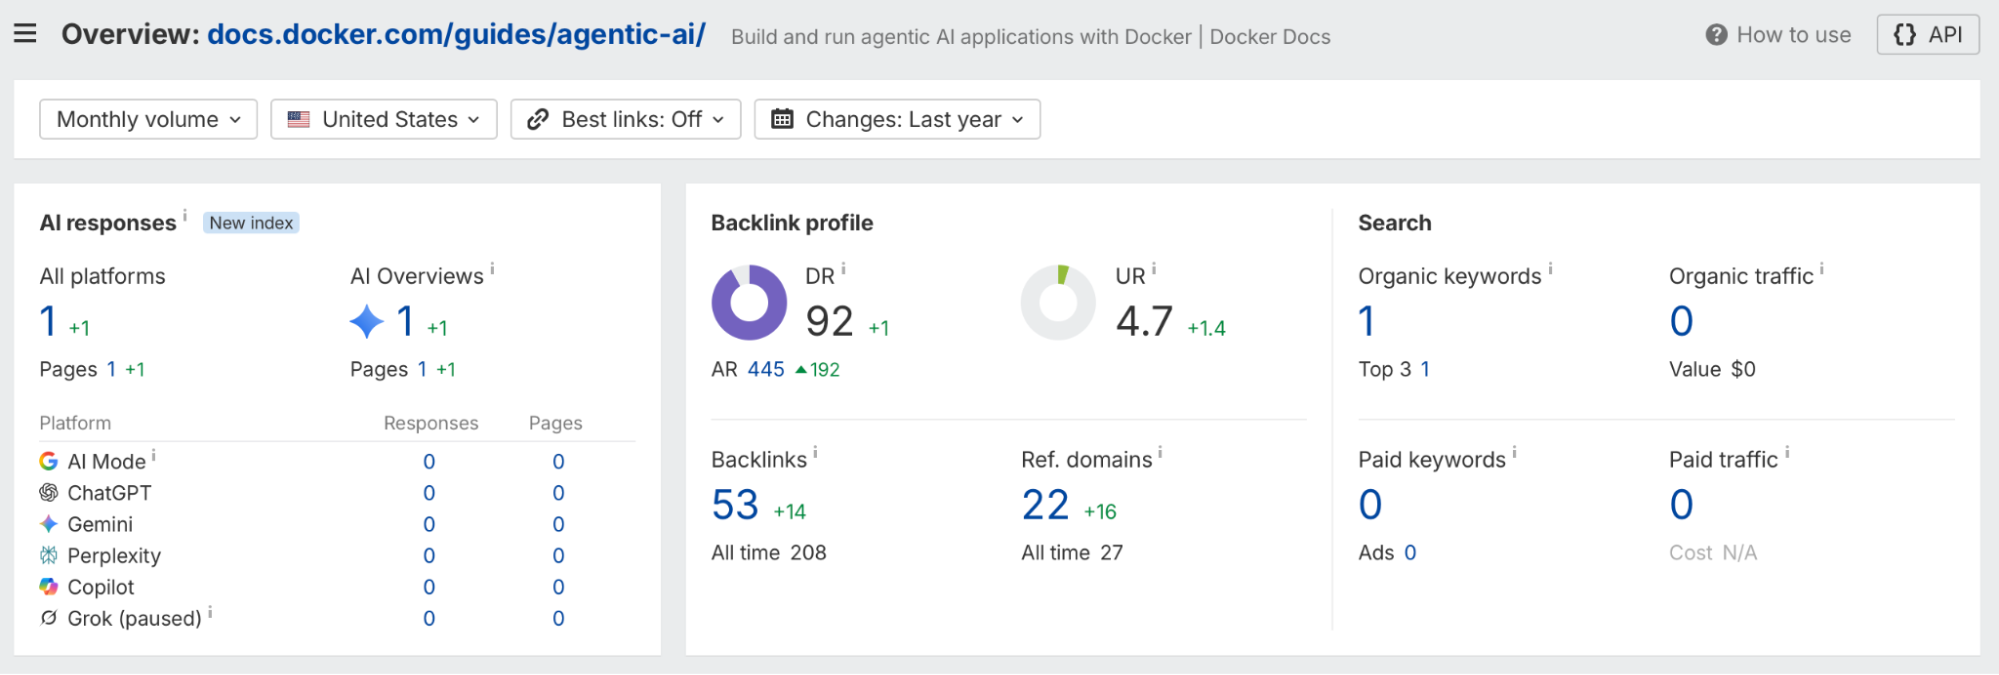Expand Best links: Off dropdown
The width and height of the screenshot is (1999, 675).
click(x=626, y=119)
